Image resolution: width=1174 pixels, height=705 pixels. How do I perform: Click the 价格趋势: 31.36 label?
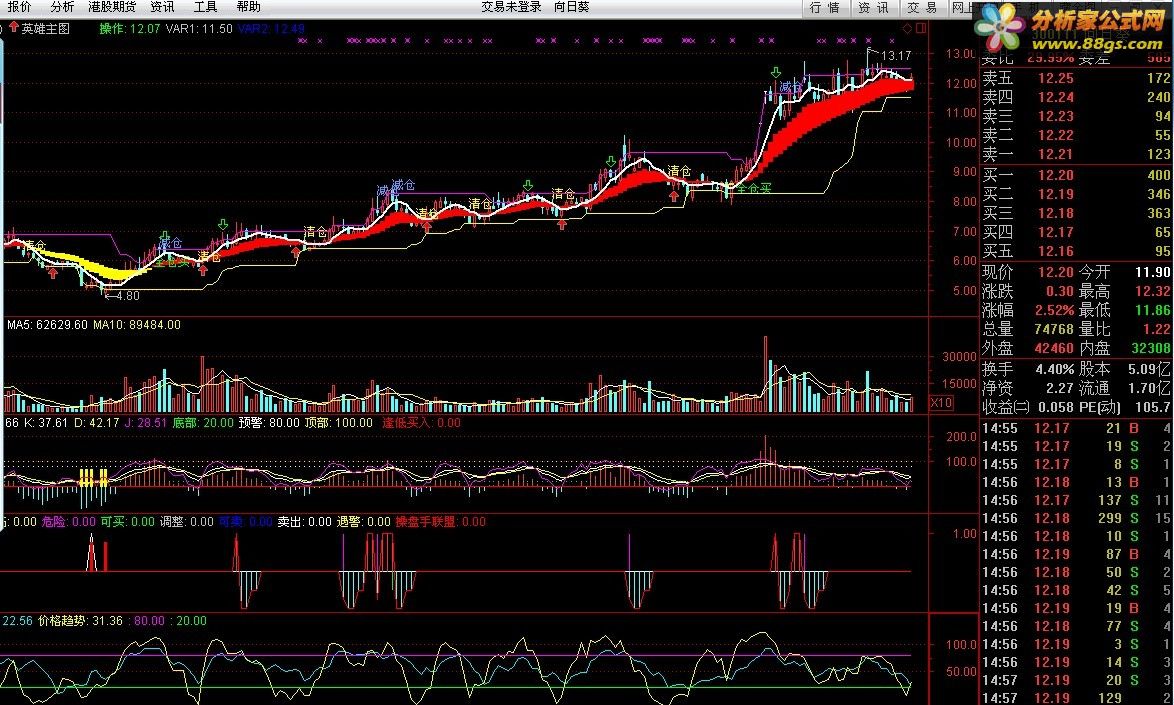pyautogui.click(x=80, y=620)
